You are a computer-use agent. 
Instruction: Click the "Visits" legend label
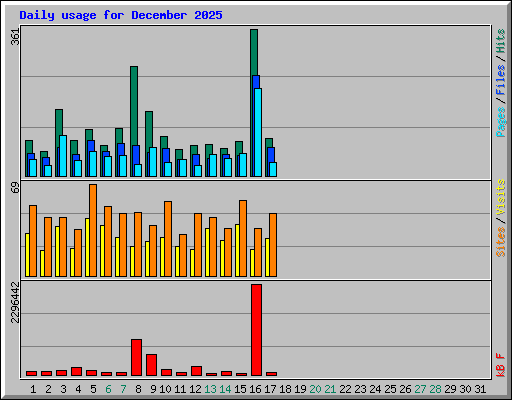501,197
